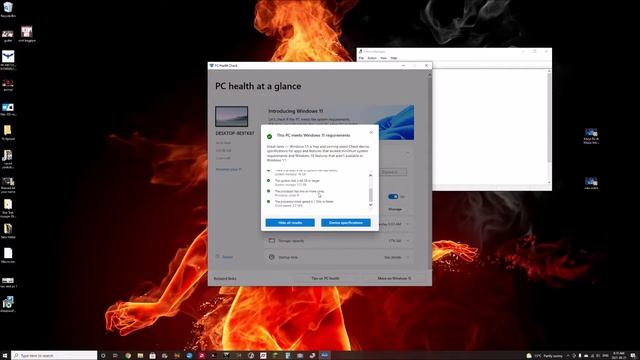Click the results list scroll up arrow
640x360 pixels.
tap(371, 175)
